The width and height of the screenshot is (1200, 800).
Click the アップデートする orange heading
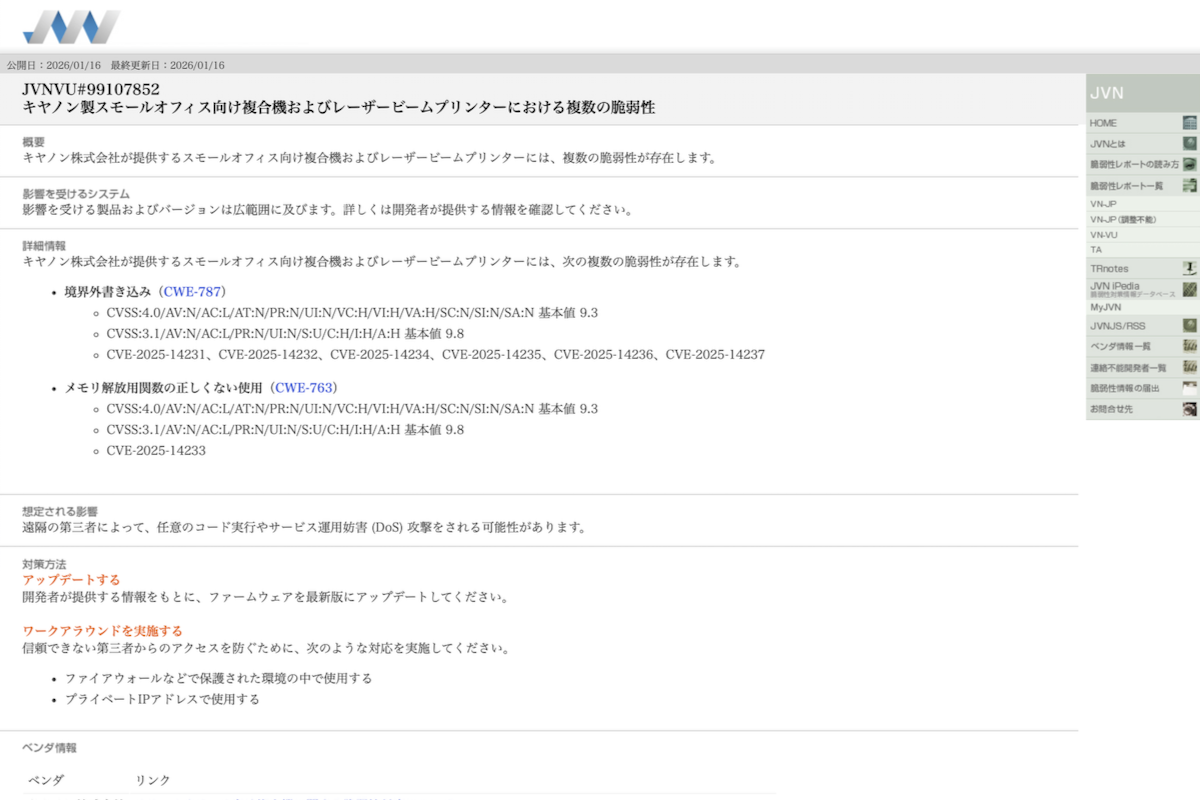71,580
